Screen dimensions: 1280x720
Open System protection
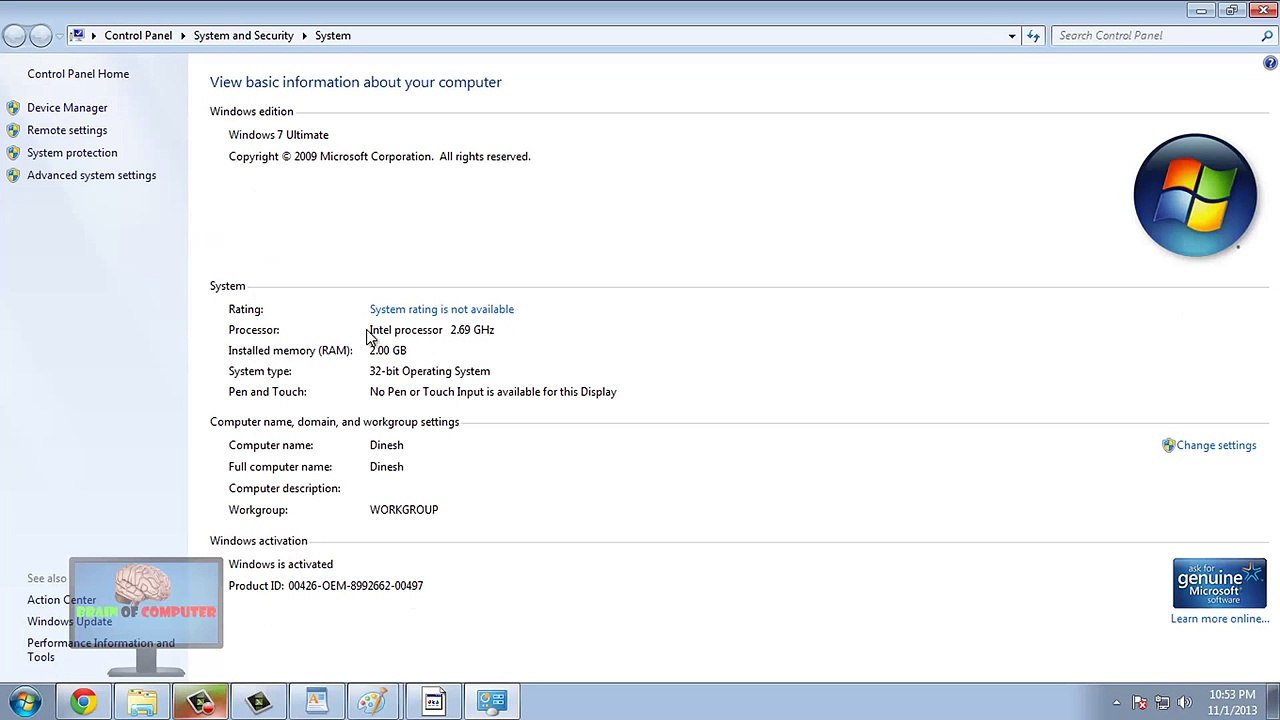coord(72,153)
